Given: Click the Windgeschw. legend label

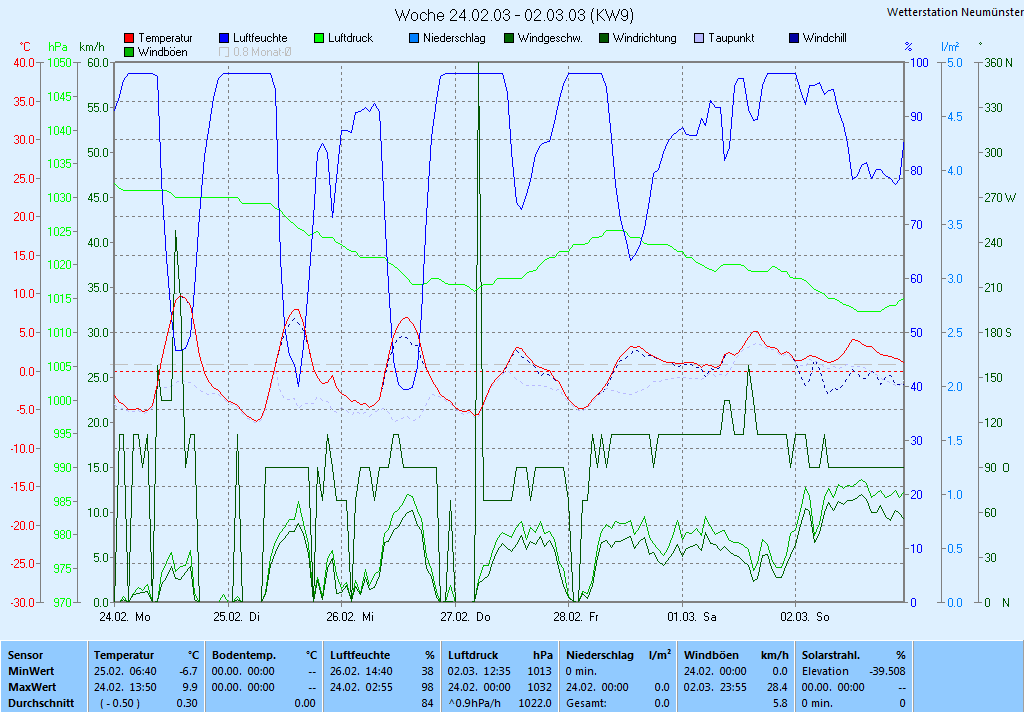Looking at the screenshot, I should 550,38.
